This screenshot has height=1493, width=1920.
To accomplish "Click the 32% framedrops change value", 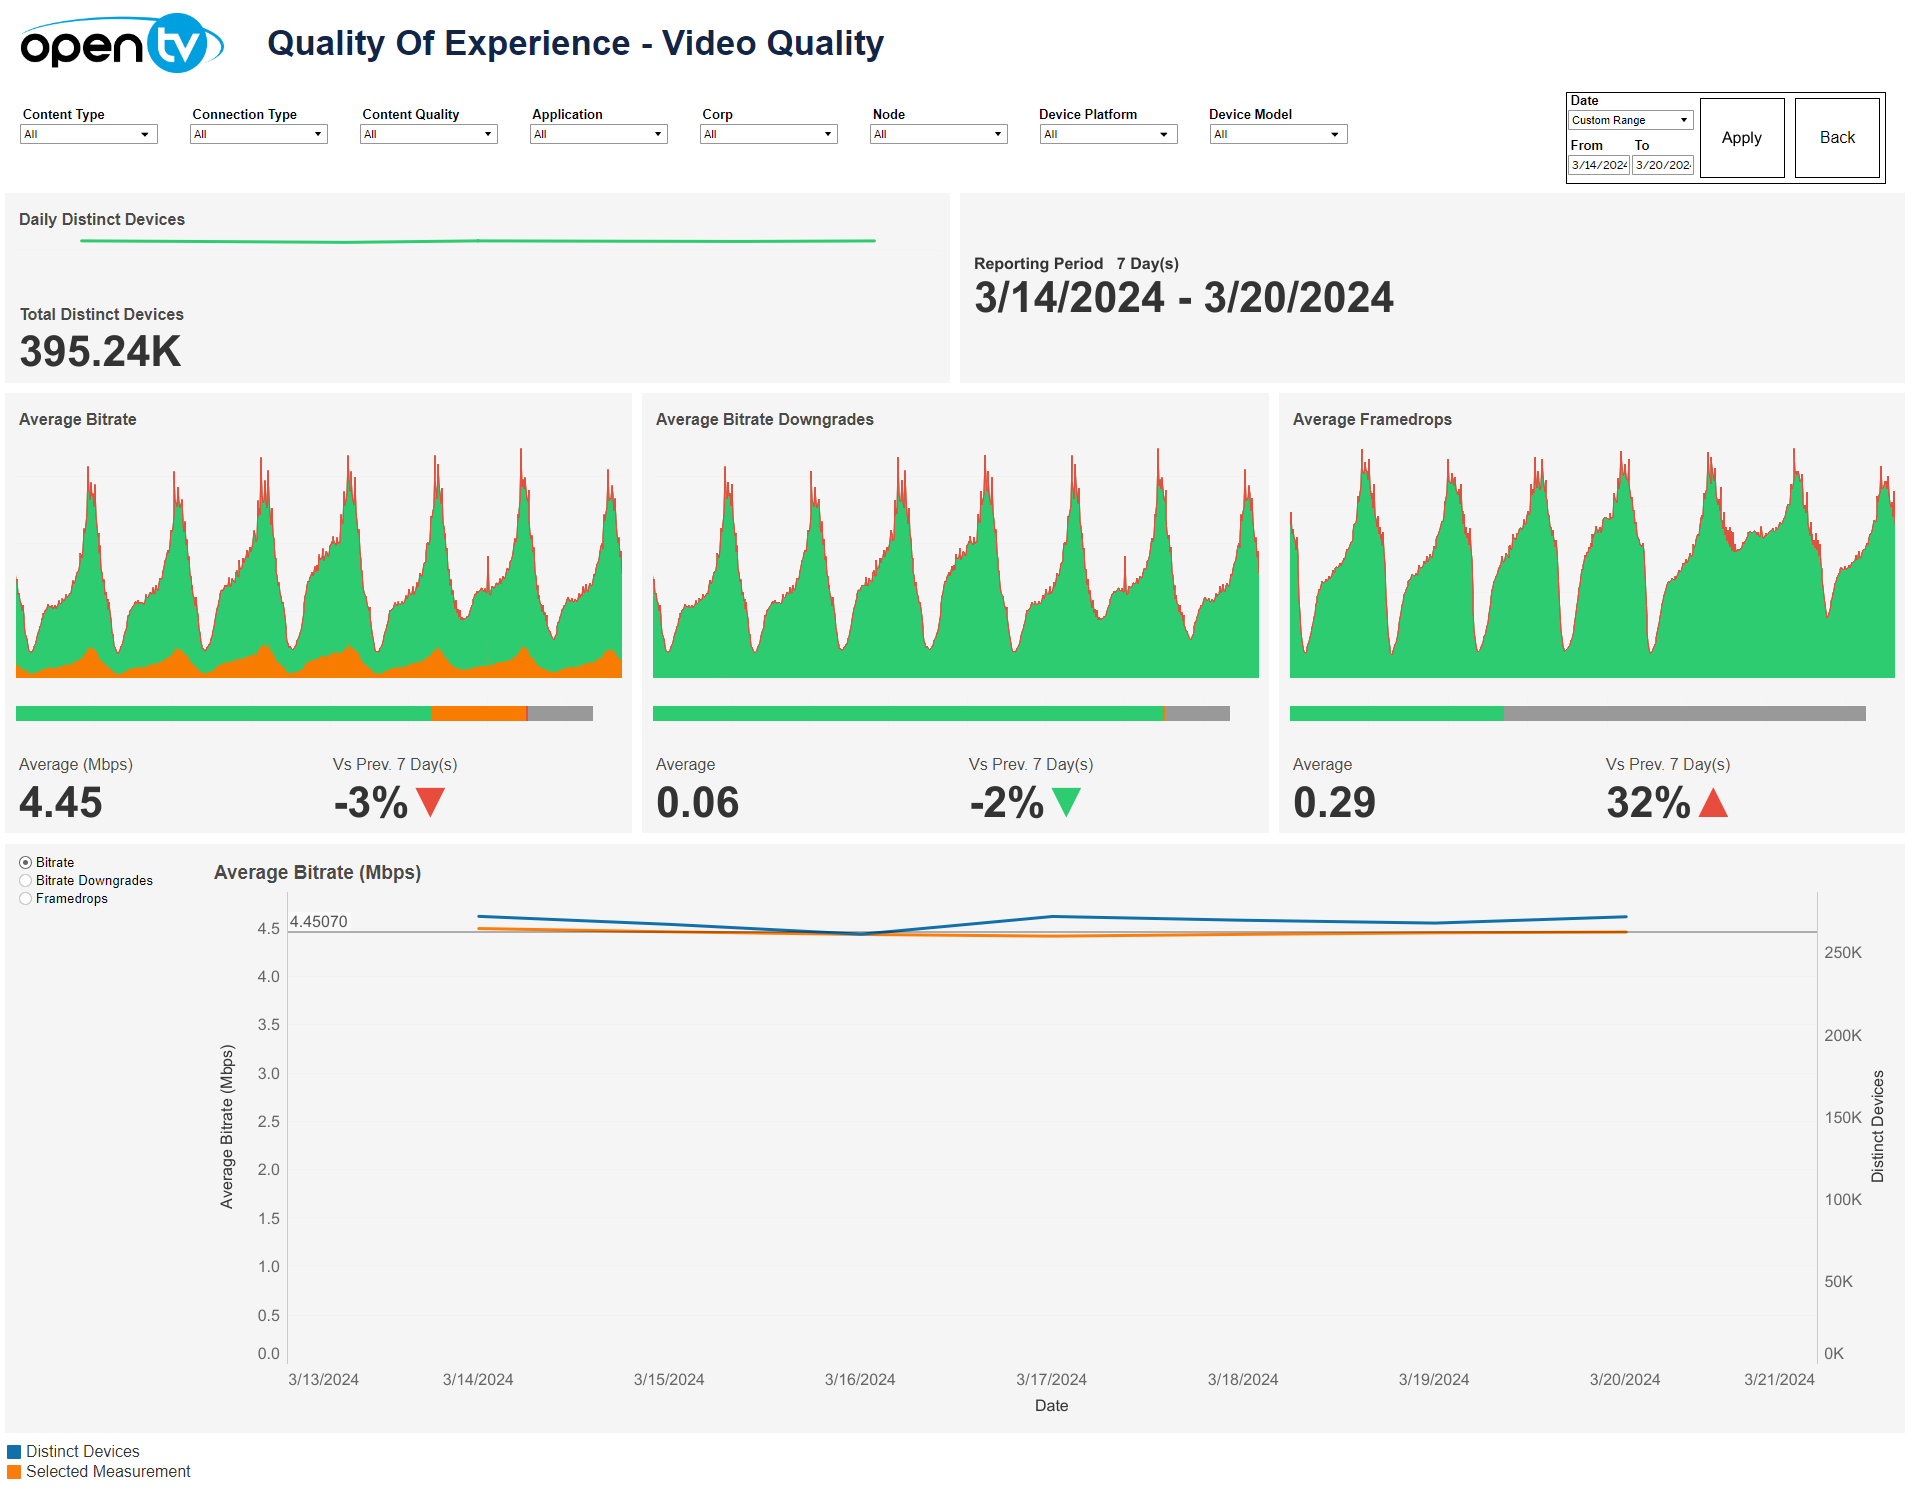I will (x=1648, y=802).
